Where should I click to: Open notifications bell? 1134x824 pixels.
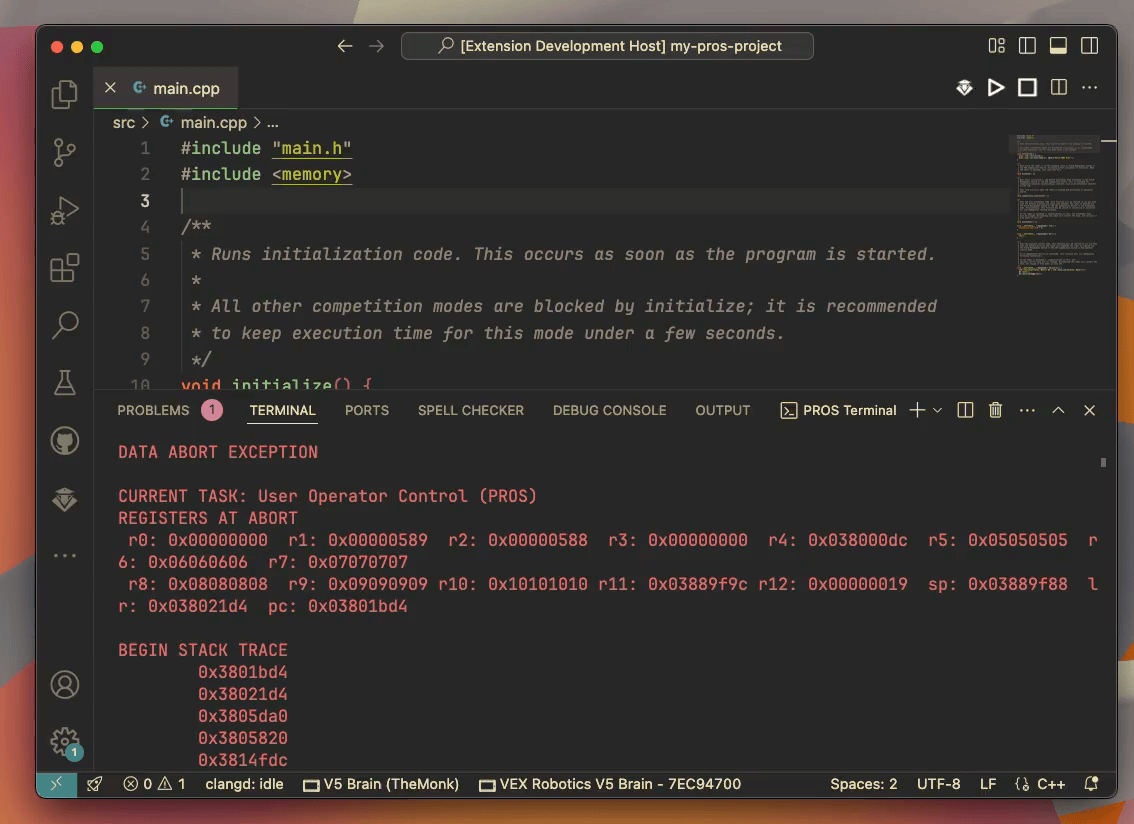point(1091,784)
